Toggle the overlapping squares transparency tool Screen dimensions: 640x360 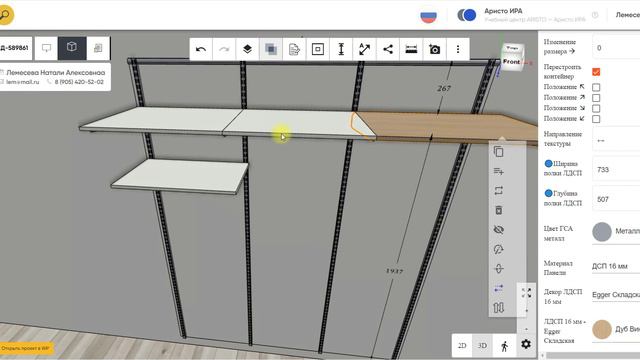(x=271, y=49)
